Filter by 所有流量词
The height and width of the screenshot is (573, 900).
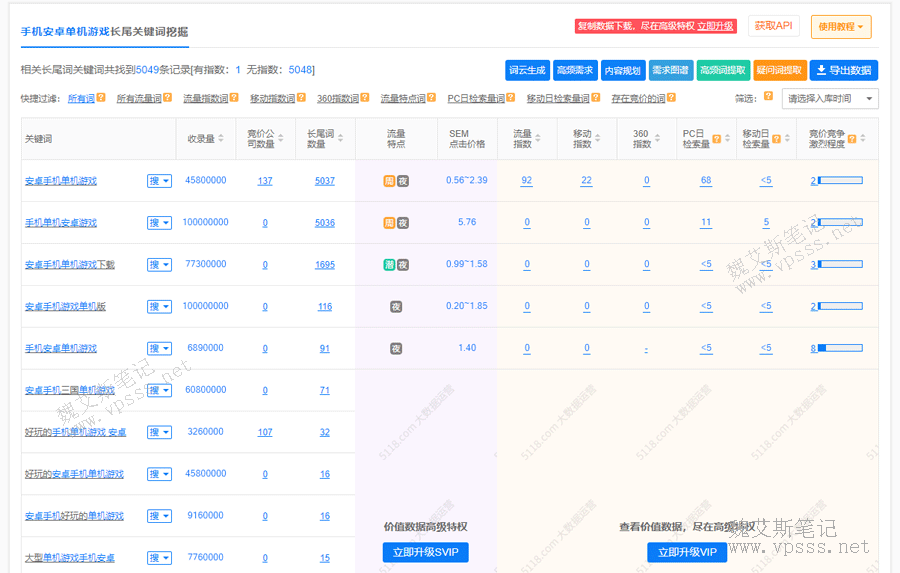139,99
